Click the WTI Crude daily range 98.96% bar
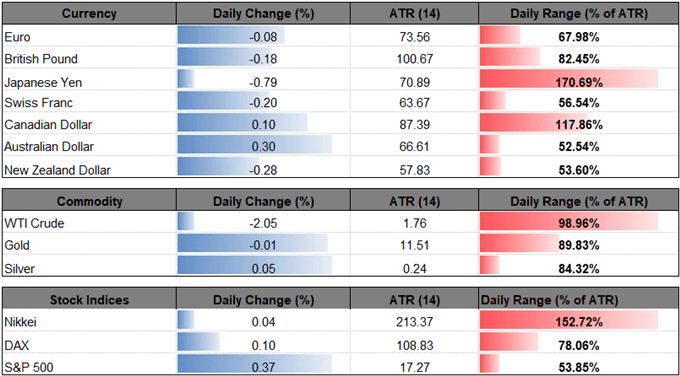The image size is (680, 376). coord(569,224)
